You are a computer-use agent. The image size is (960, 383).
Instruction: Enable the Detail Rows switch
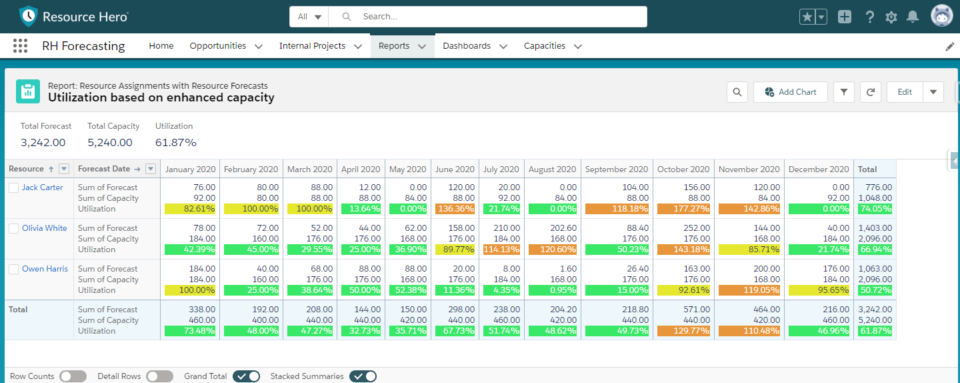point(160,376)
